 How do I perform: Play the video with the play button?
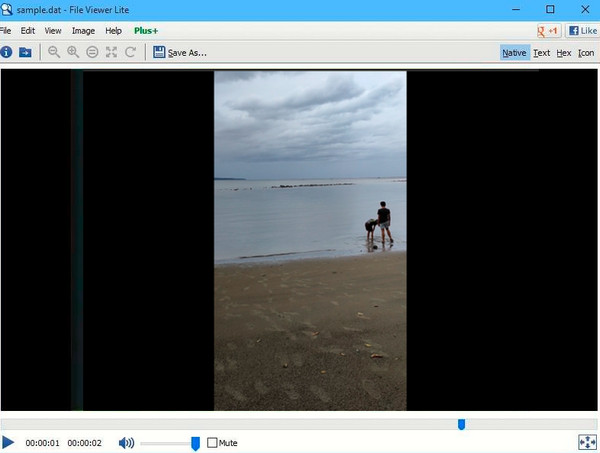[8, 442]
